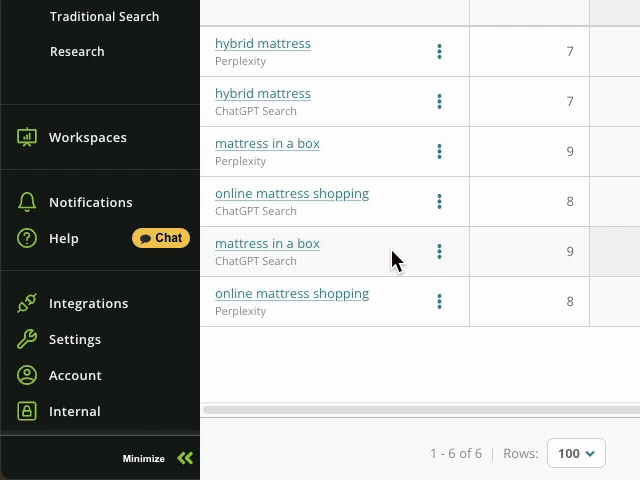Image resolution: width=640 pixels, height=480 pixels.
Task: Click the Account person icon
Action: (x=27, y=375)
